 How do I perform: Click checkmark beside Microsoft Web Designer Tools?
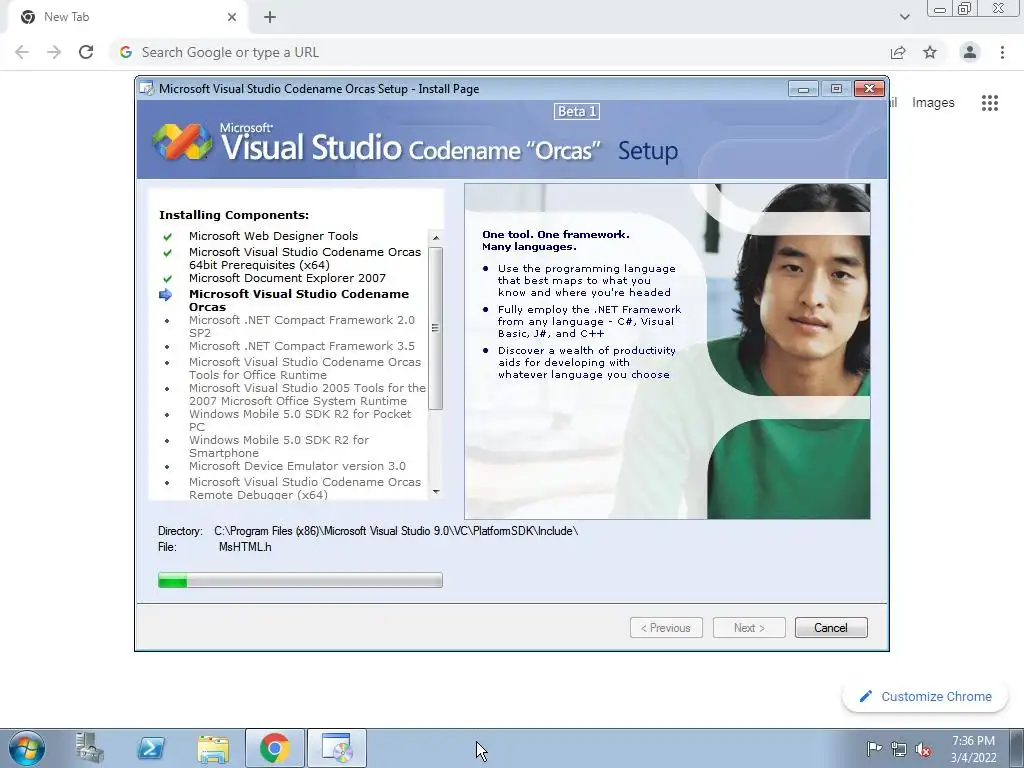(x=167, y=237)
